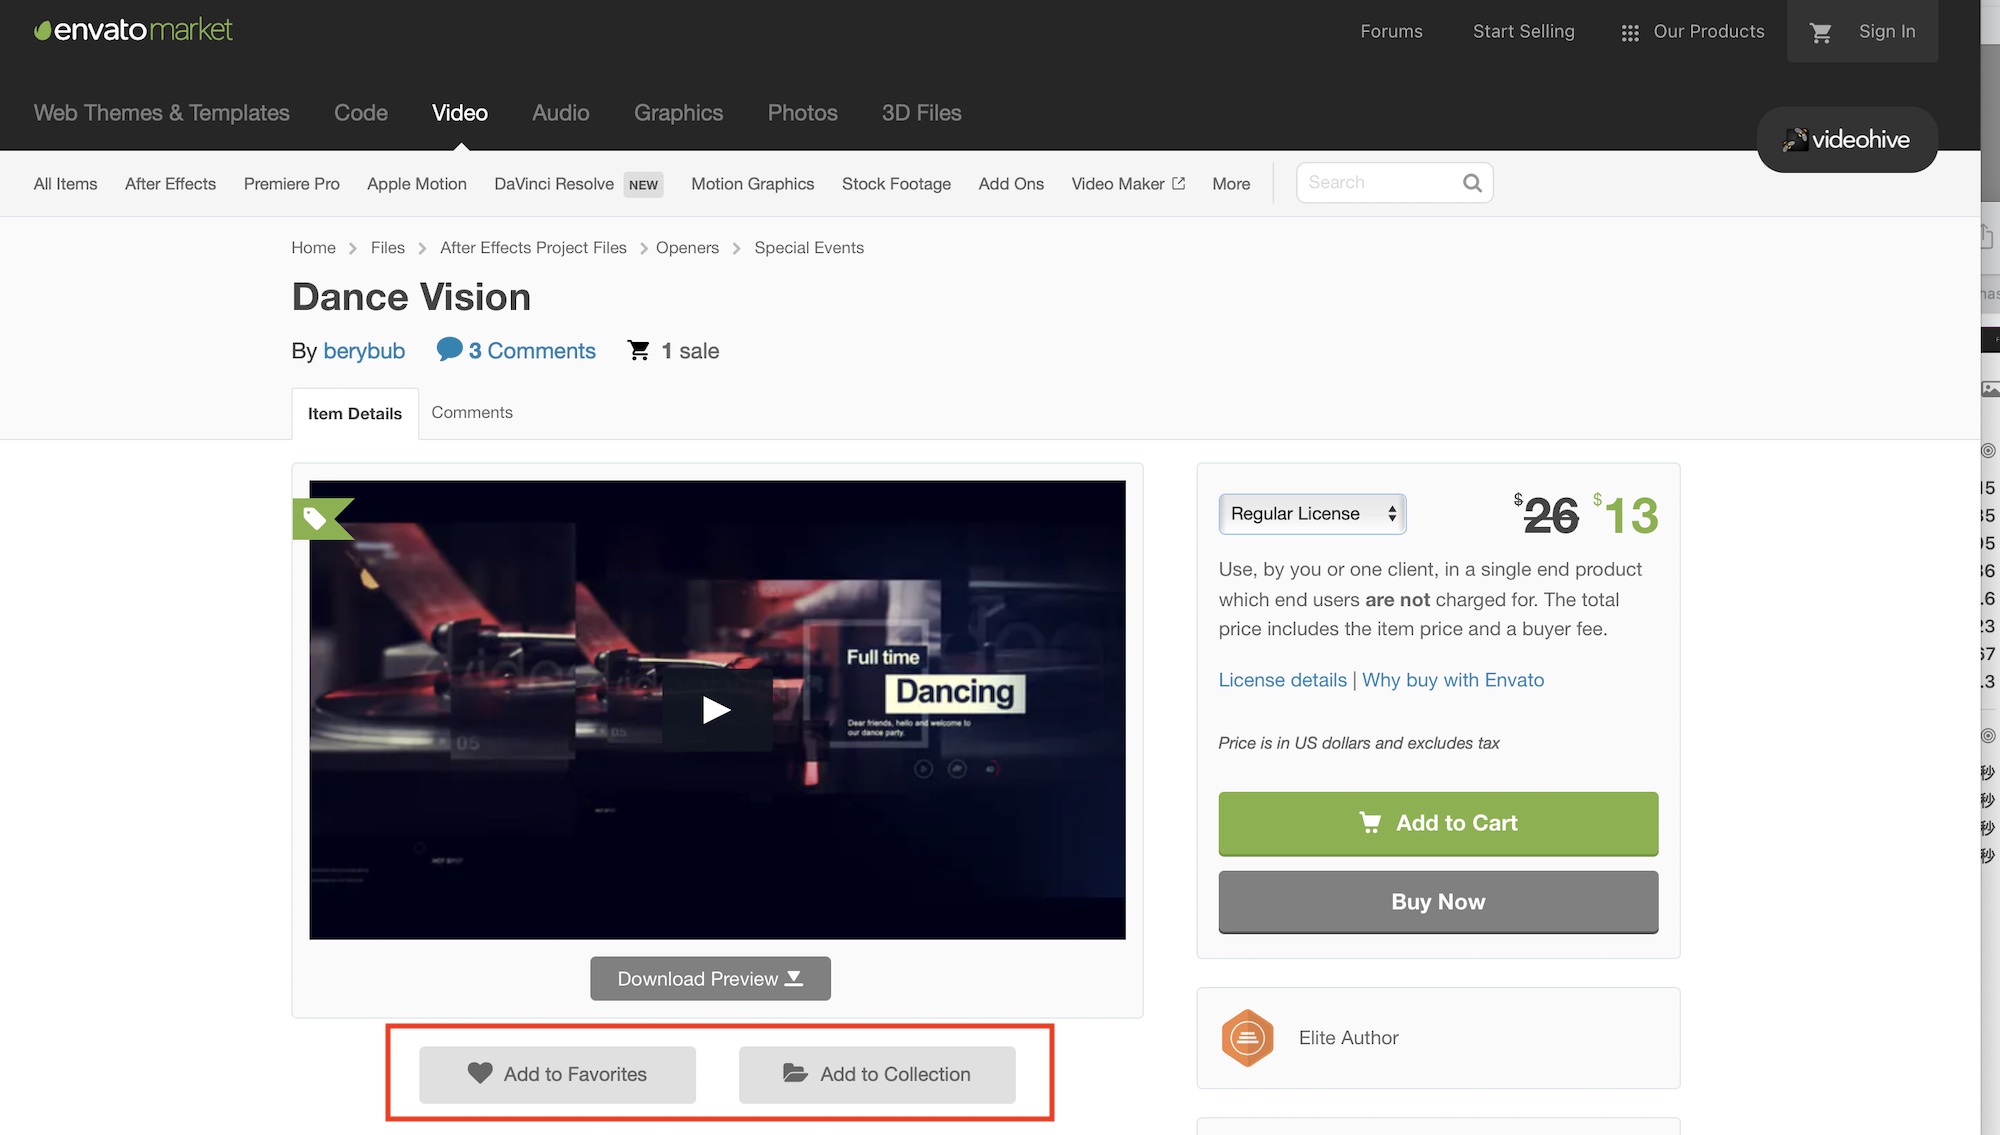Select the Audio category in the nav
Viewport: 2000px width, 1135px height.
click(x=560, y=113)
